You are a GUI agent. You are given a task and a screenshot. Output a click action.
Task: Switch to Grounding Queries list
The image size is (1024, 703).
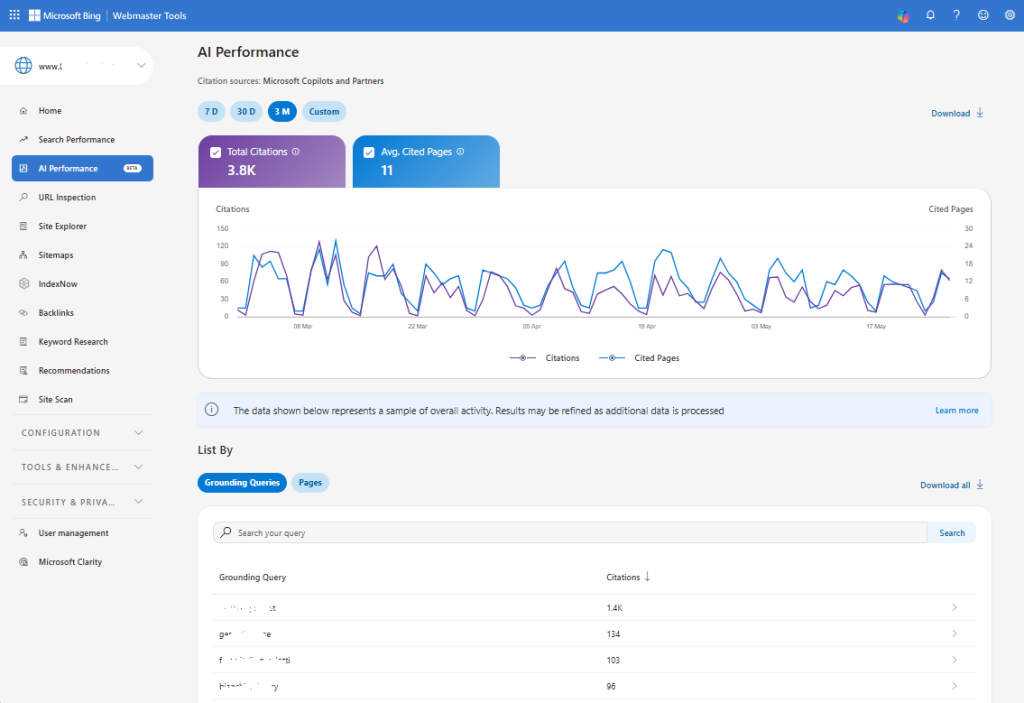pos(242,483)
